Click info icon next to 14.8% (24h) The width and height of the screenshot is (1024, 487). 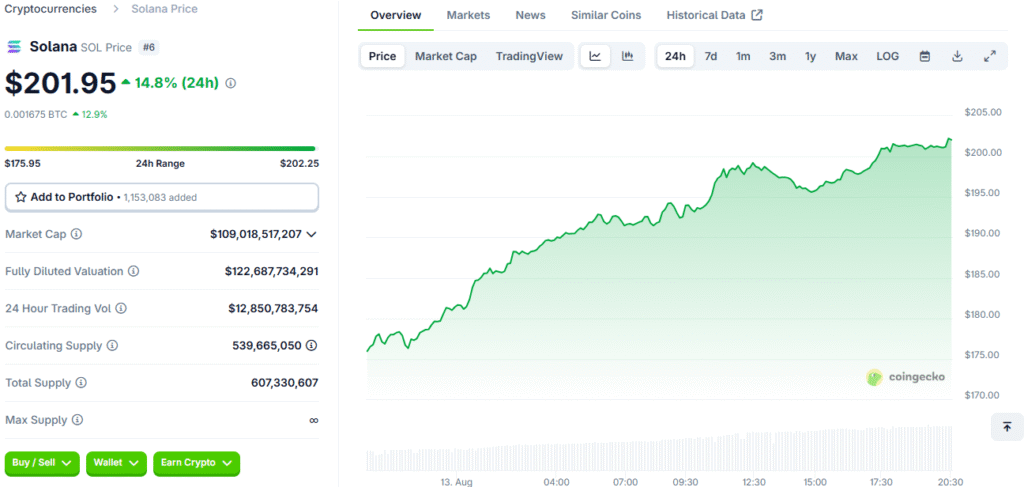click(x=231, y=84)
